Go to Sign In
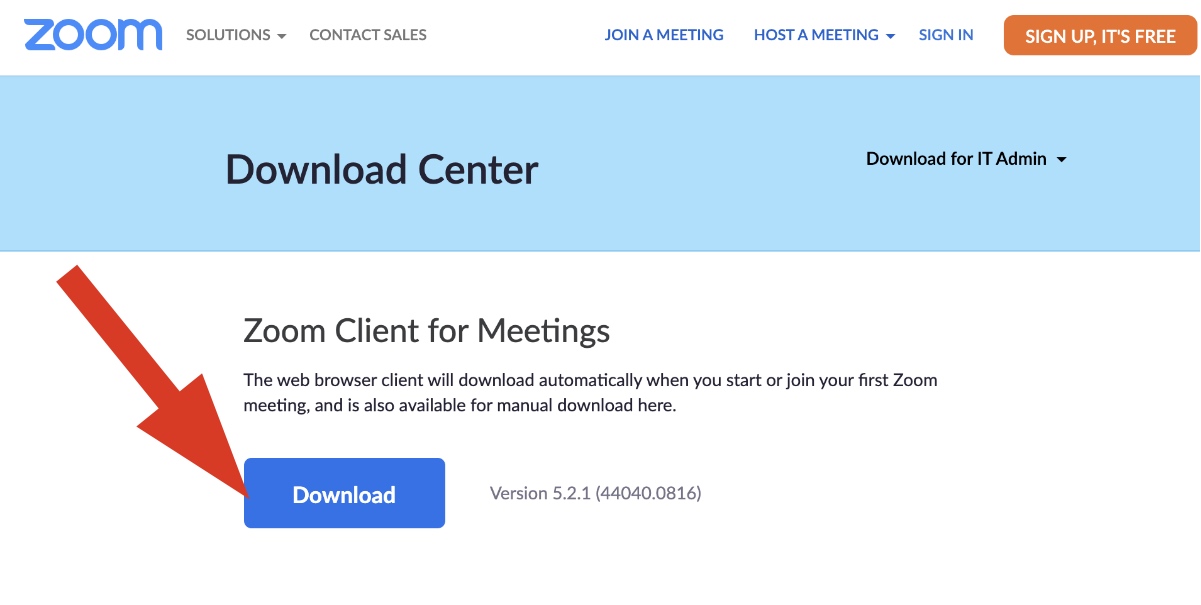Viewport: 1201px width, 605px height. (x=946, y=35)
